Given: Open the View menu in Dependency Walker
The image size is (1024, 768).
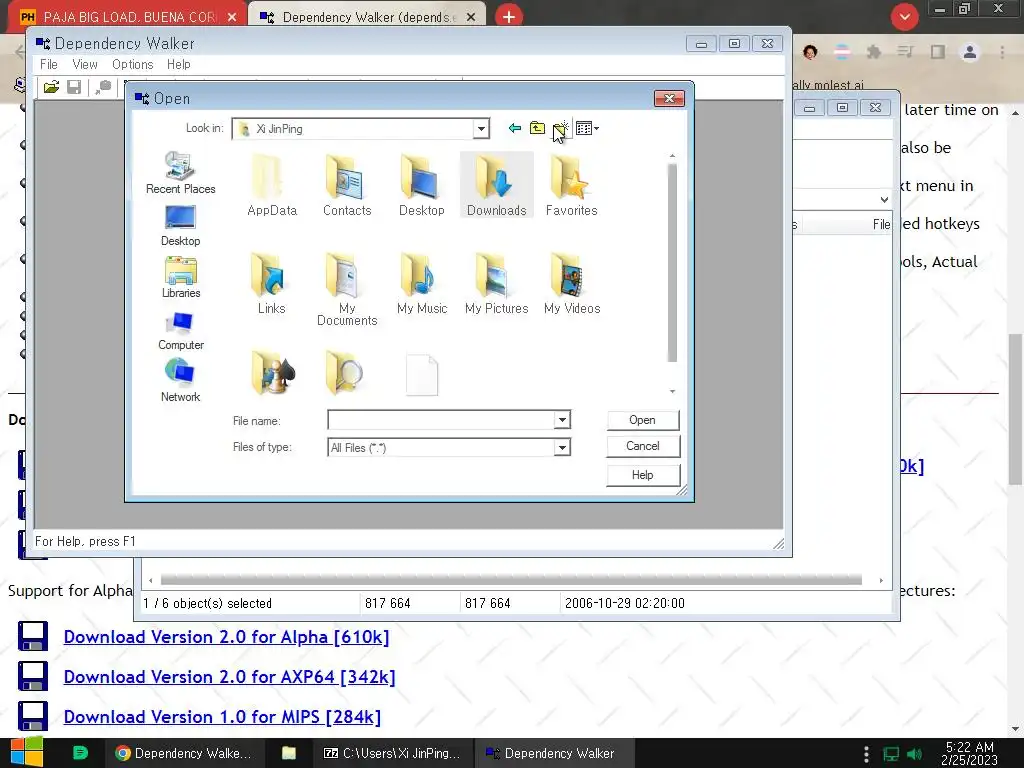Looking at the screenshot, I should point(85,64).
